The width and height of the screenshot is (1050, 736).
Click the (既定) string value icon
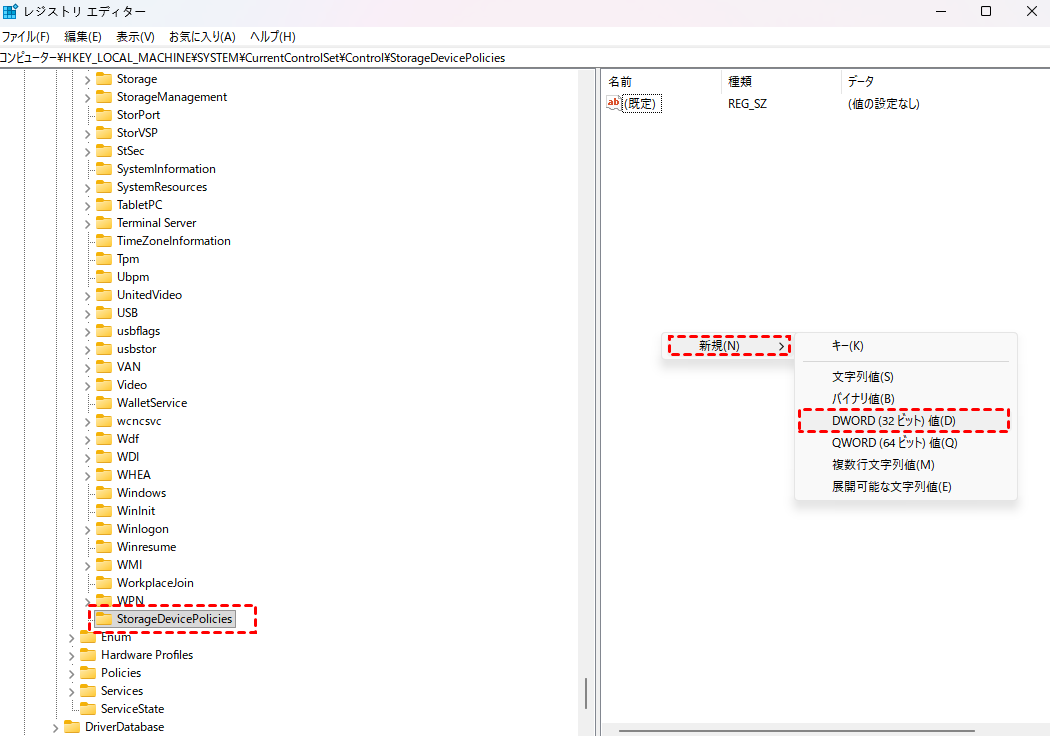point(614,103)
